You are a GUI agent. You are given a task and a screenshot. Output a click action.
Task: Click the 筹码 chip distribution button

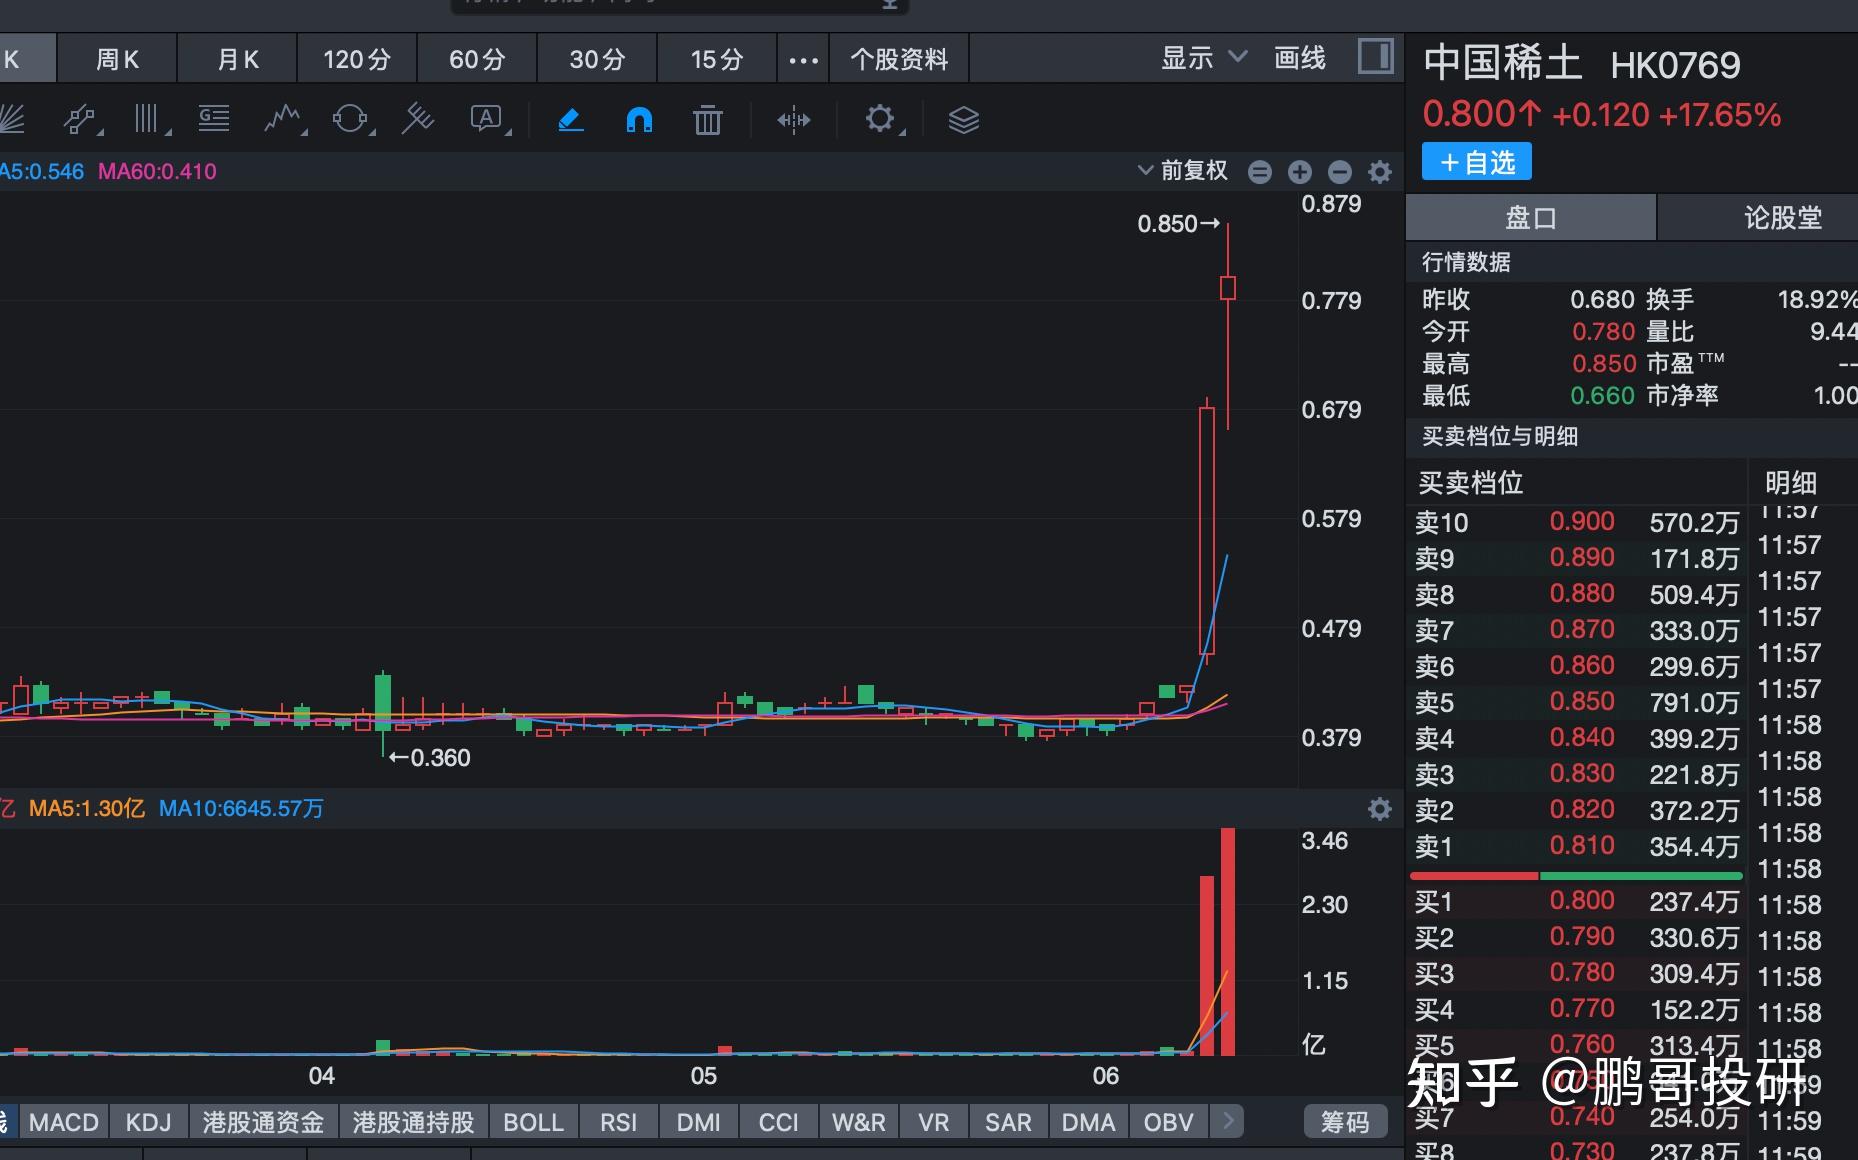(x=1345, y=1122)
